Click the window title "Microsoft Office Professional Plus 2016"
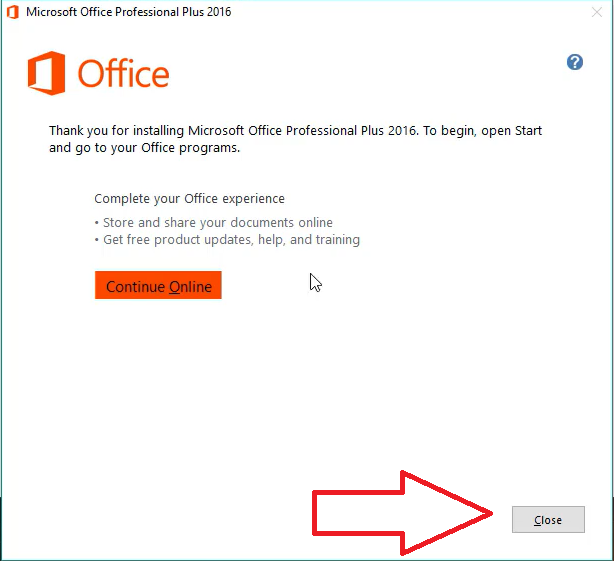 tap(128, 12)
